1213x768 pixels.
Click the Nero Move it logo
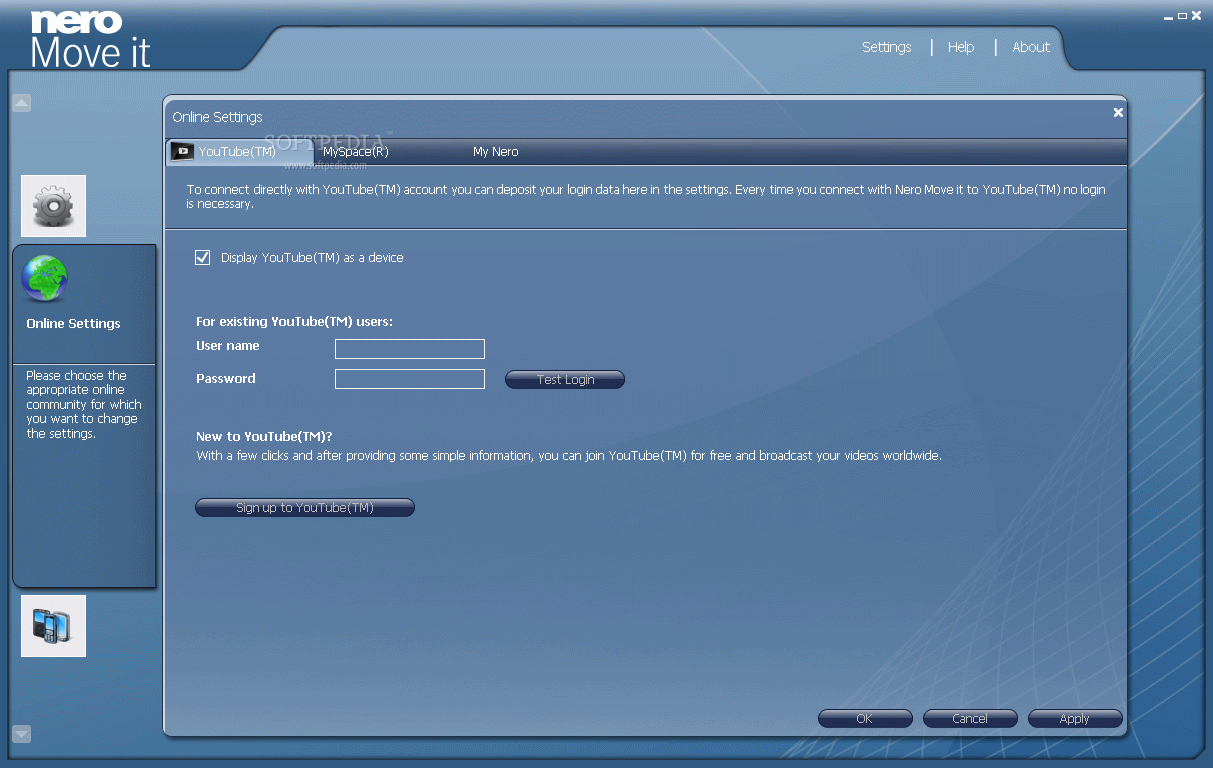click(90, 40)
